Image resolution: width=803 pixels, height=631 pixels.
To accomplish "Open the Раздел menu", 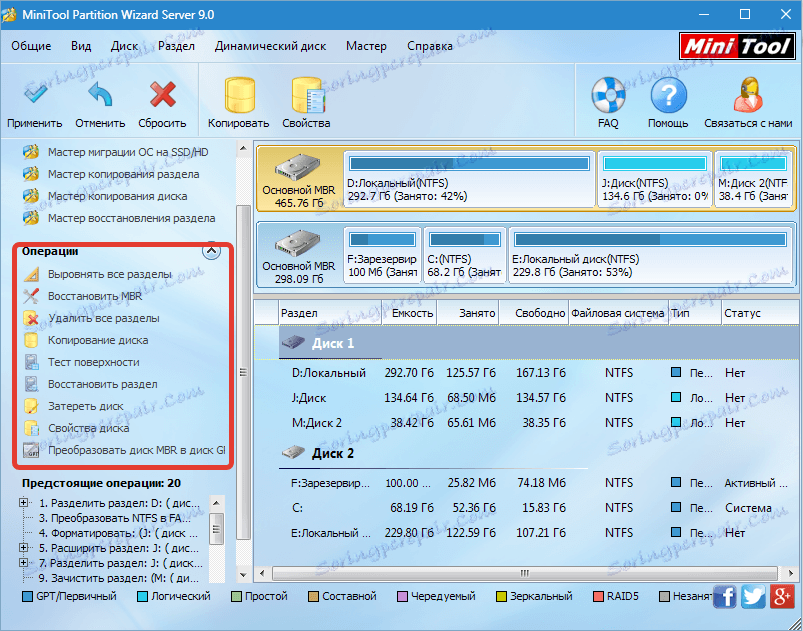I will tap(176, 46).
